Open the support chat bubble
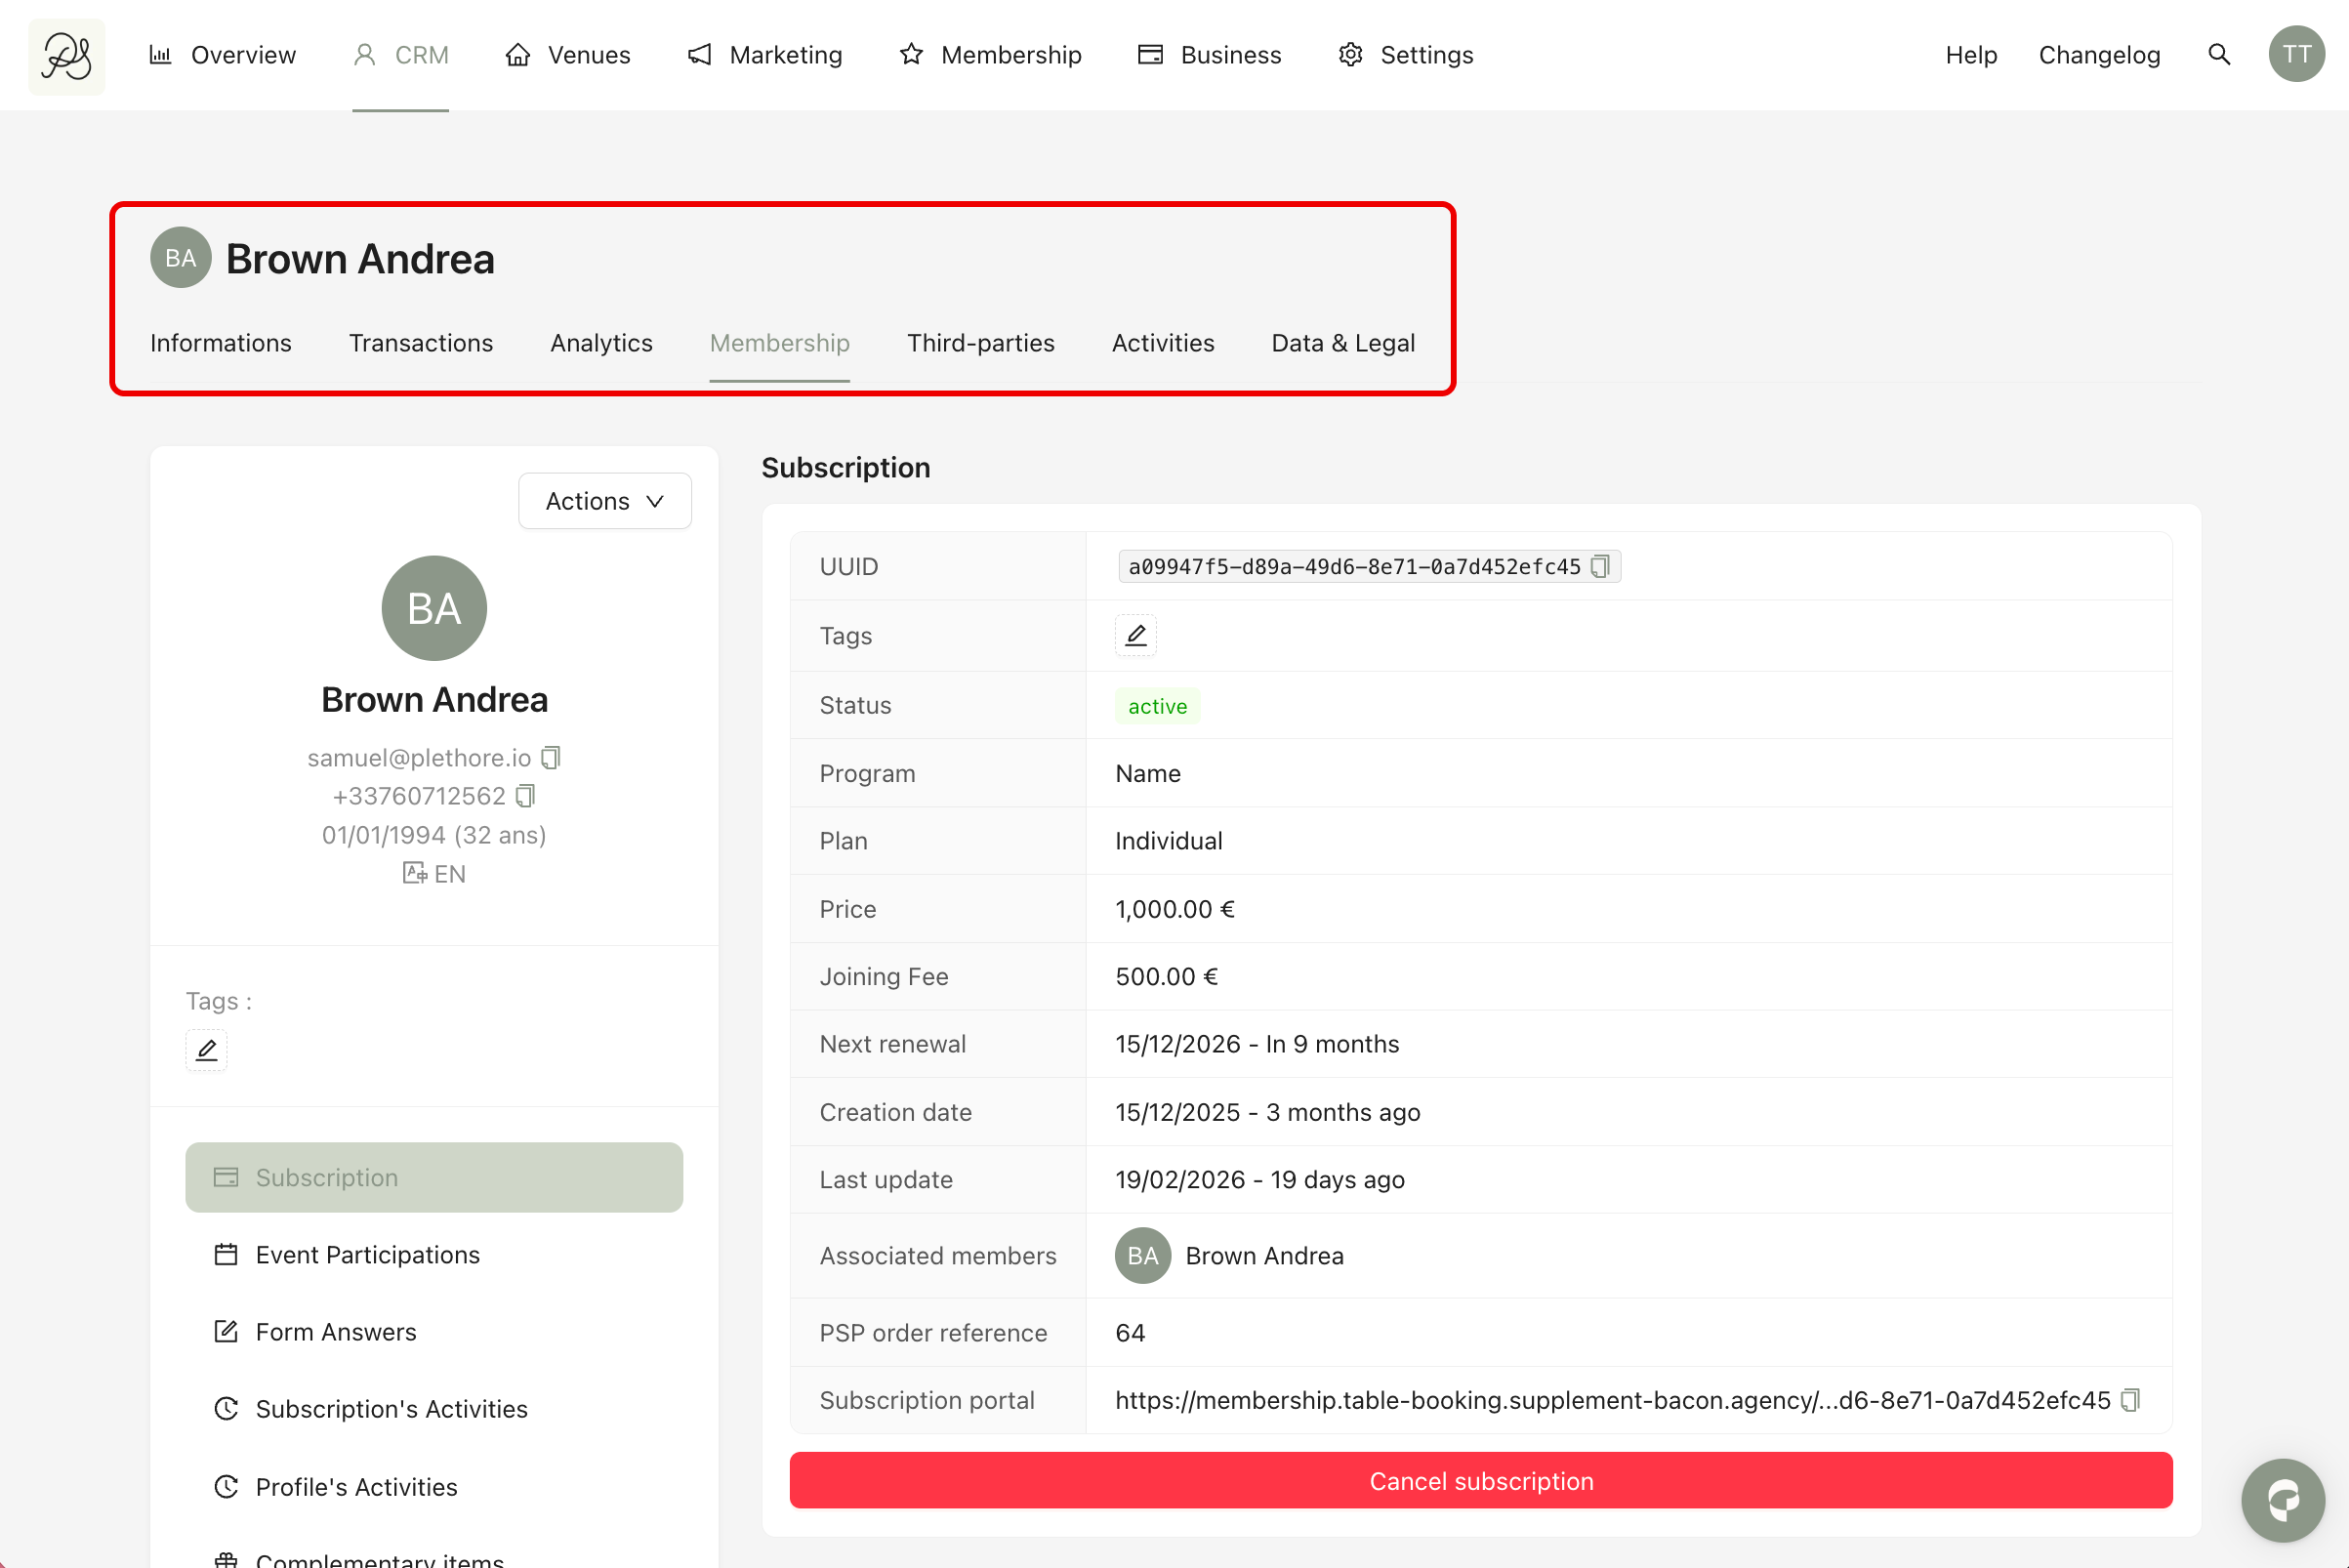 [x=2282, y=1499]
